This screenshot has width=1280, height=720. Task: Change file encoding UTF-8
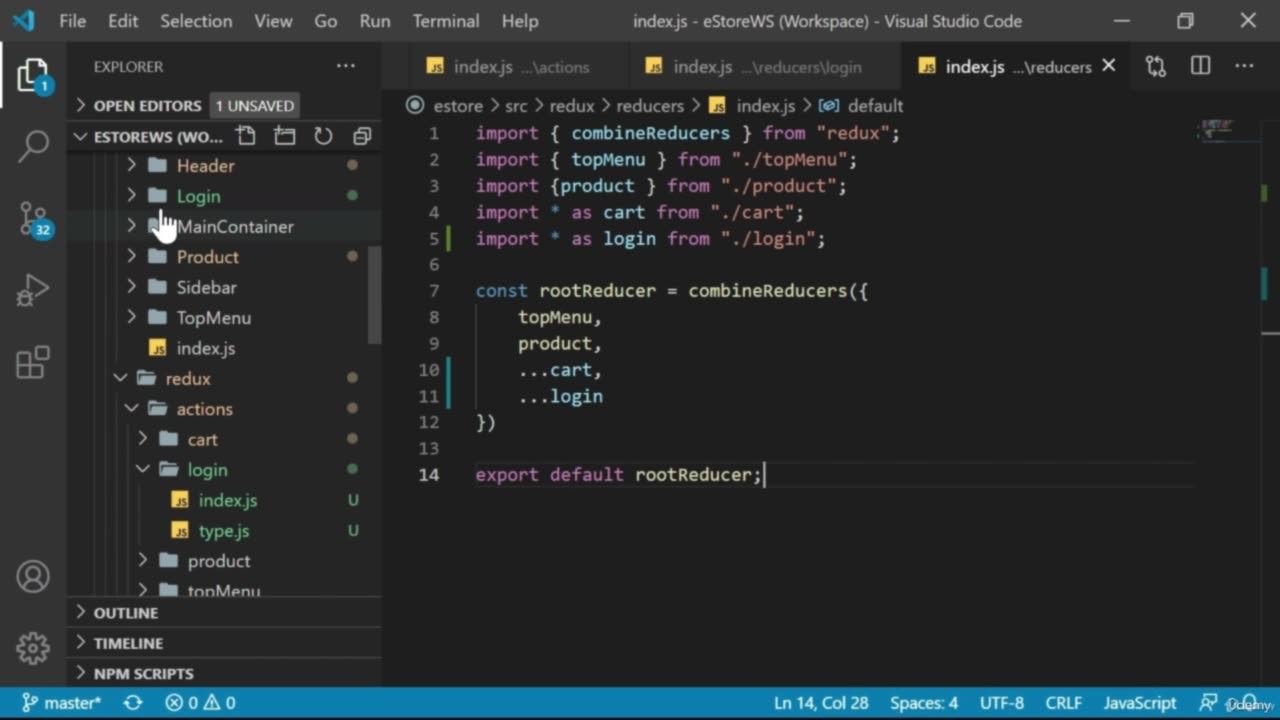click(x=1002, y=703)
